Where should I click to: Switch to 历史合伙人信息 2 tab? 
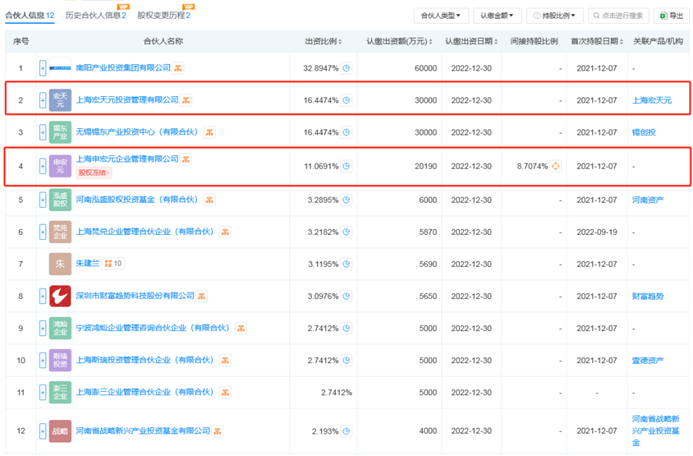96,15
